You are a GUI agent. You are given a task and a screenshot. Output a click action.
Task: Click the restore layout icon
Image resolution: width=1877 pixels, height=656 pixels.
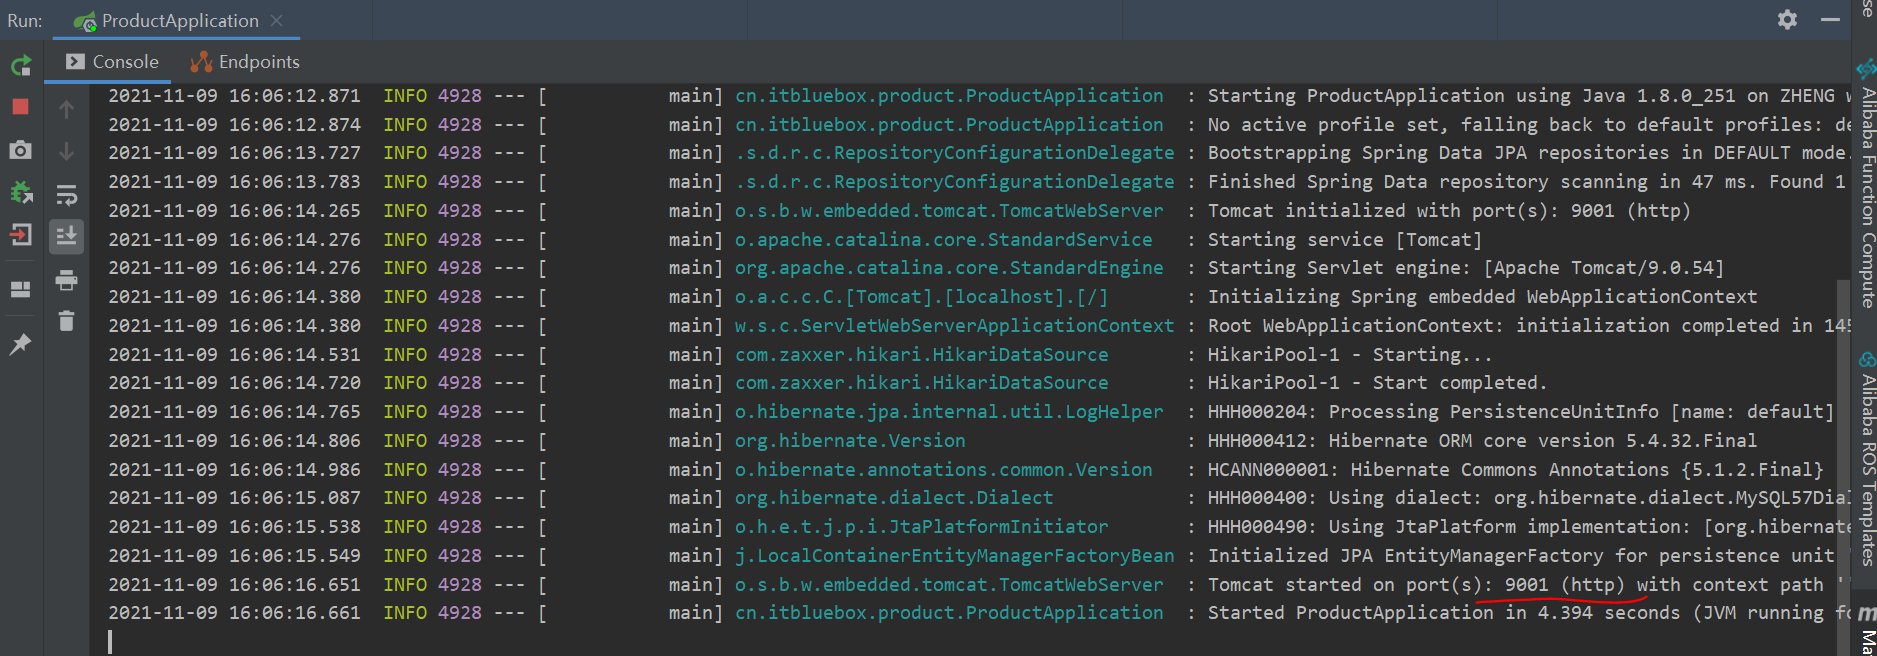pos(20,289)
